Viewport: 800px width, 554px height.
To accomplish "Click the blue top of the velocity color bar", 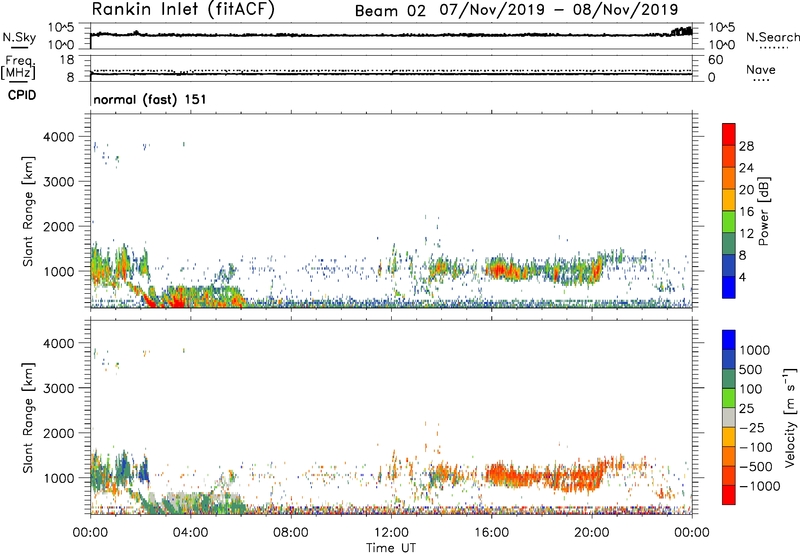I will tap(729, 340).
